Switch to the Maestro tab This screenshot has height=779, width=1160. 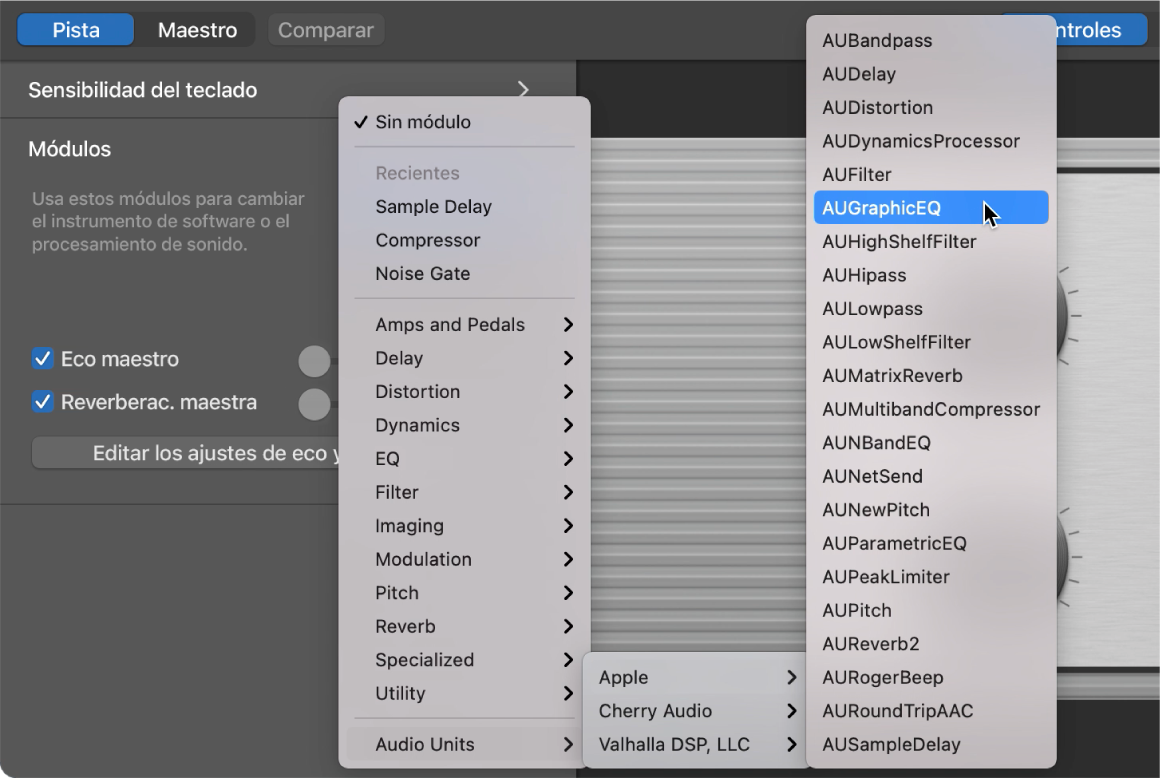pos(195,30)
